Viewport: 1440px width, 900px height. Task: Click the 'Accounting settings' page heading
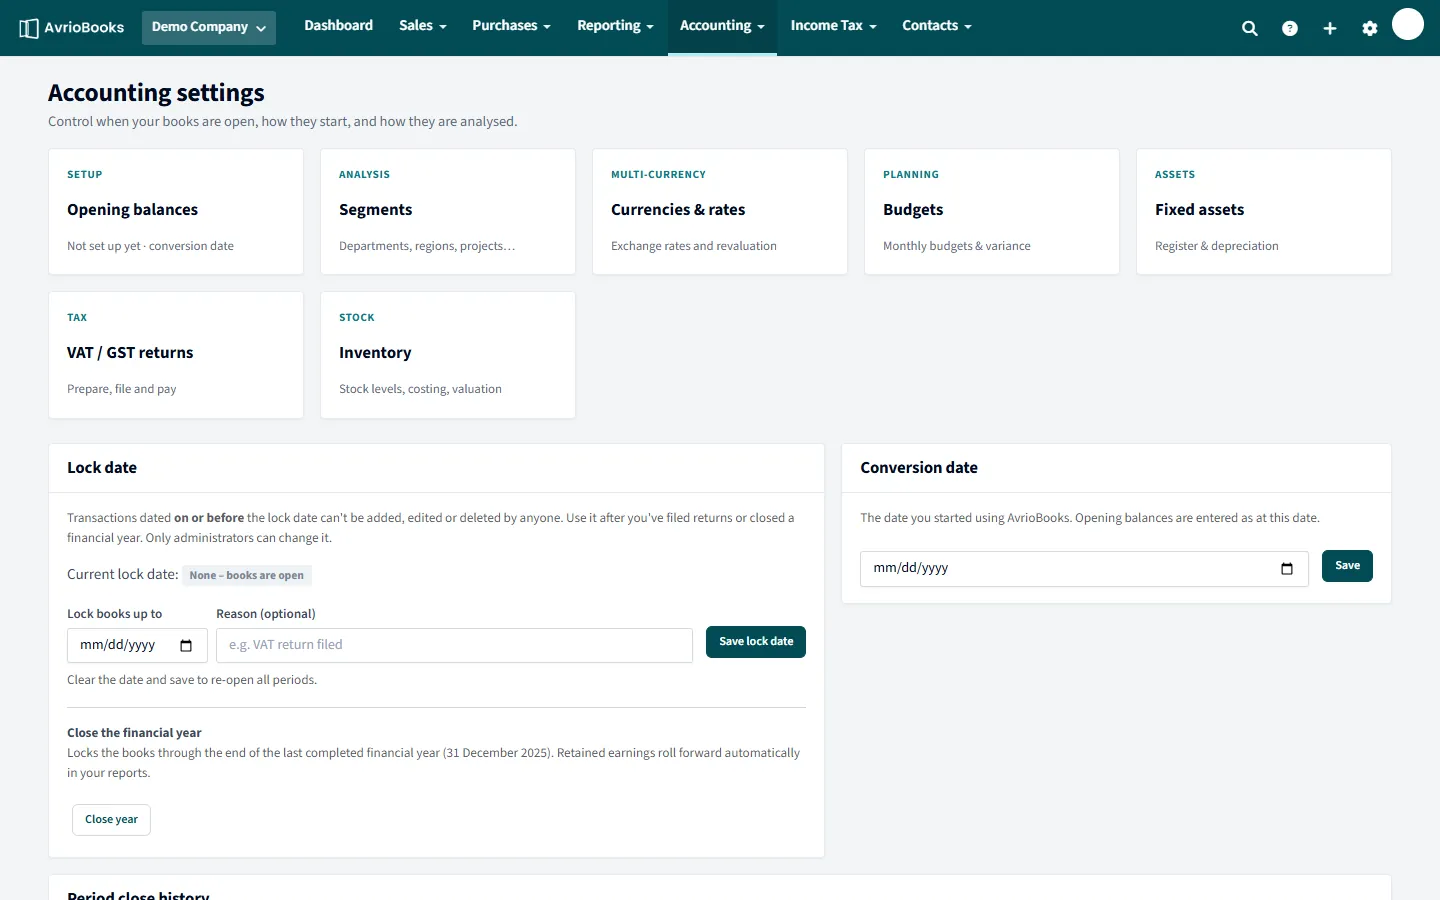(x=156, y=93)
